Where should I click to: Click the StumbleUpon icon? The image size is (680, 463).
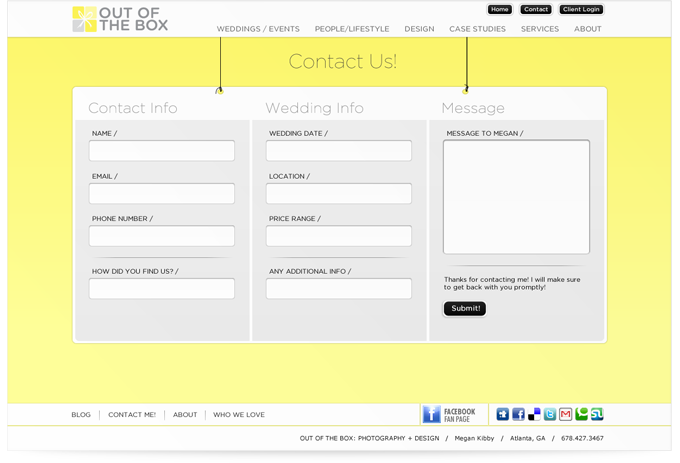pos(597,414)
